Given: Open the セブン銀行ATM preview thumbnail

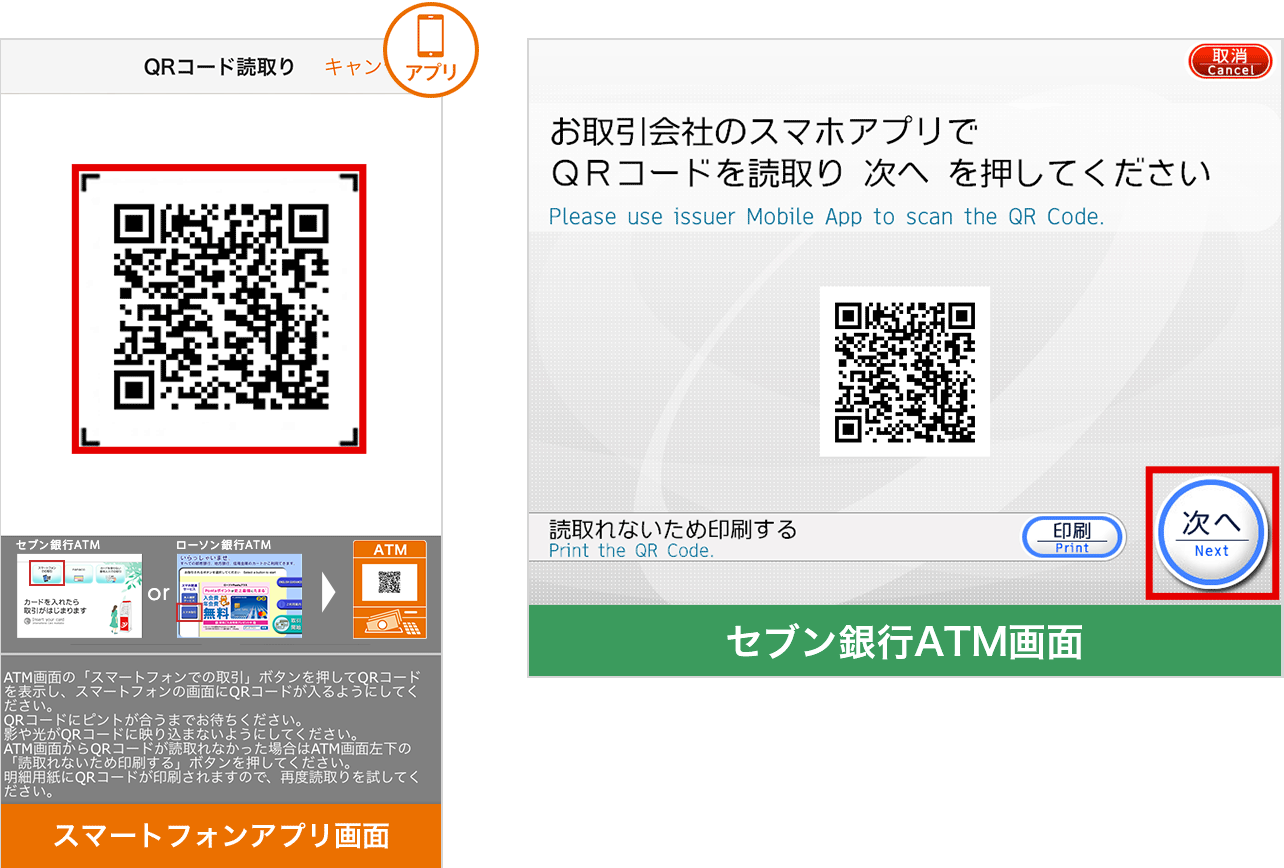Looking at the screenshot, I should point(80,597).
